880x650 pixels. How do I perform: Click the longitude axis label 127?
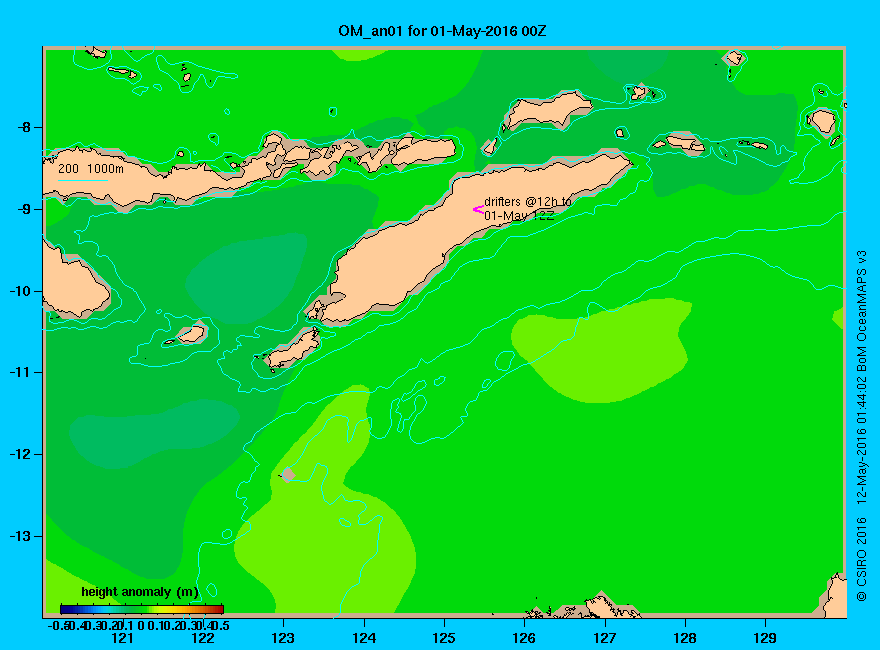604,638
